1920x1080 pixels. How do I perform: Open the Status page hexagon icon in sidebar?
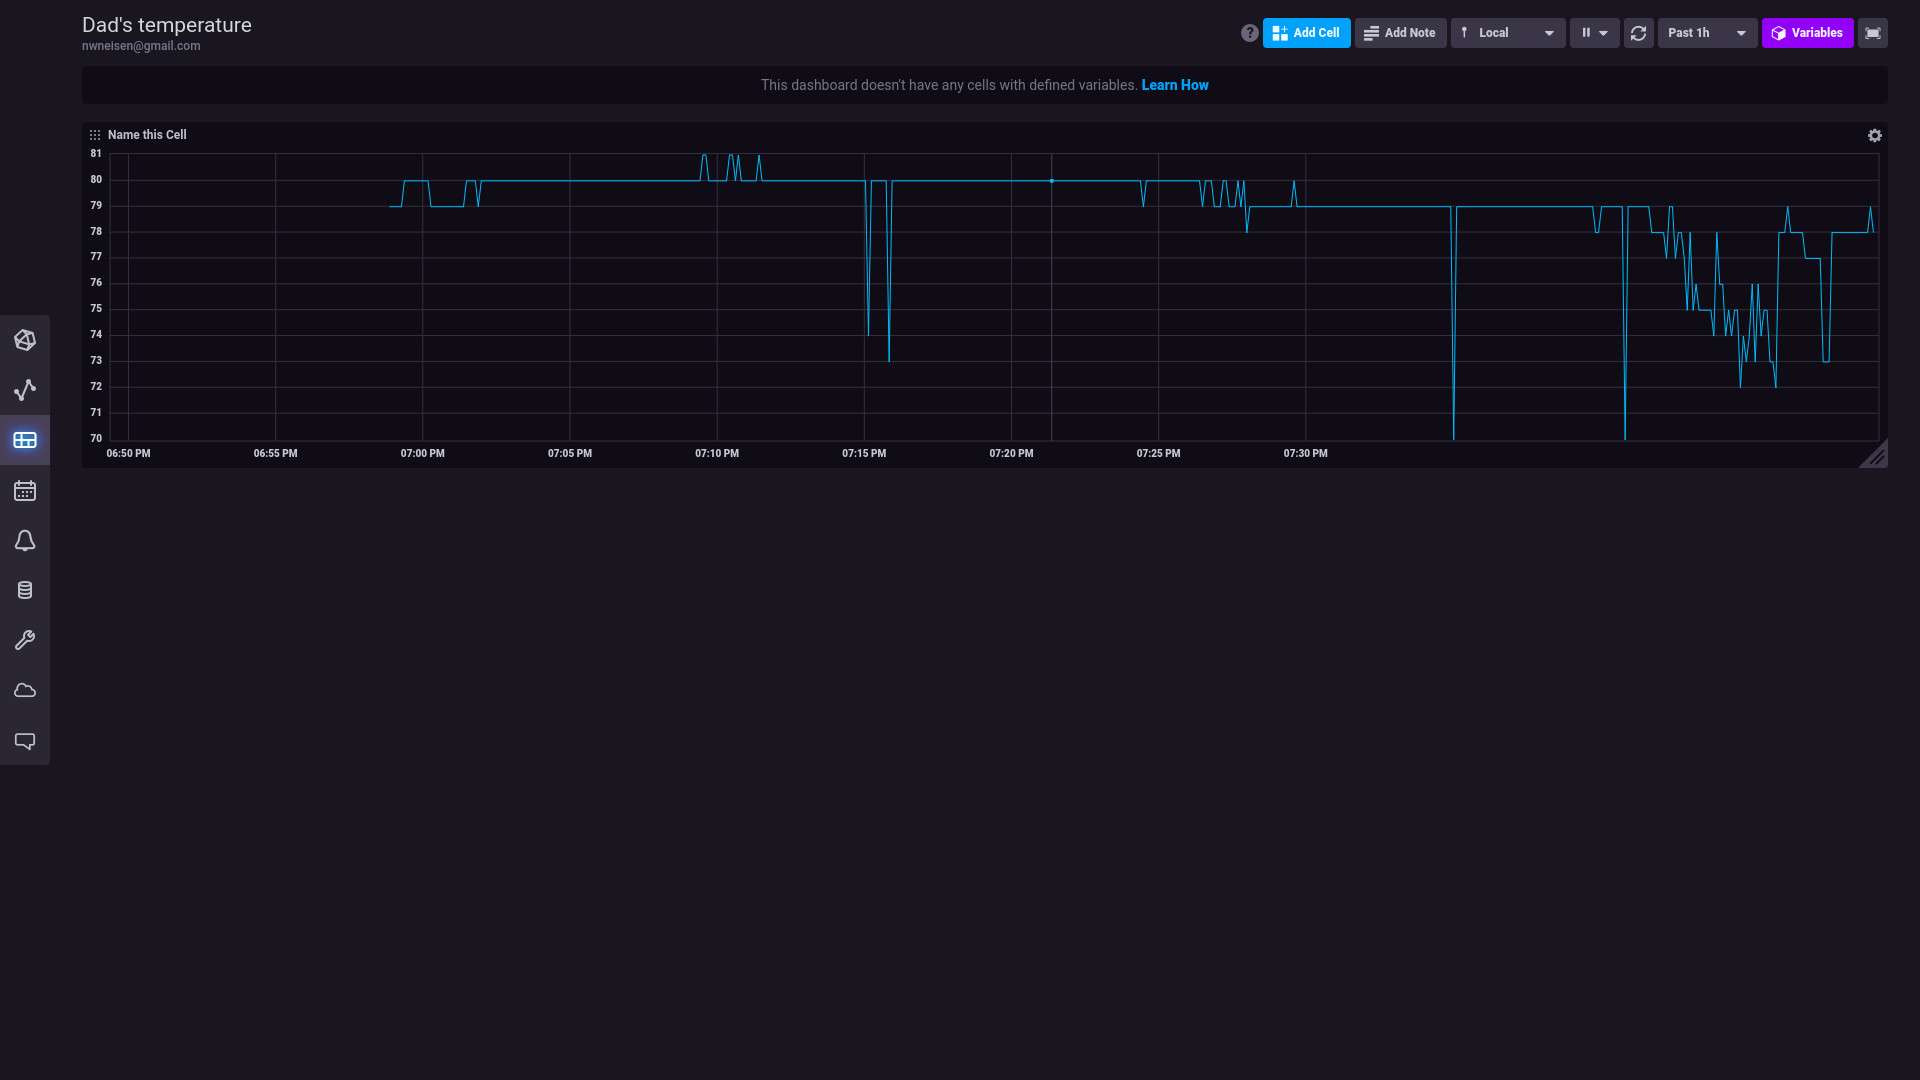pyautogui.click(x=25, y=340)
